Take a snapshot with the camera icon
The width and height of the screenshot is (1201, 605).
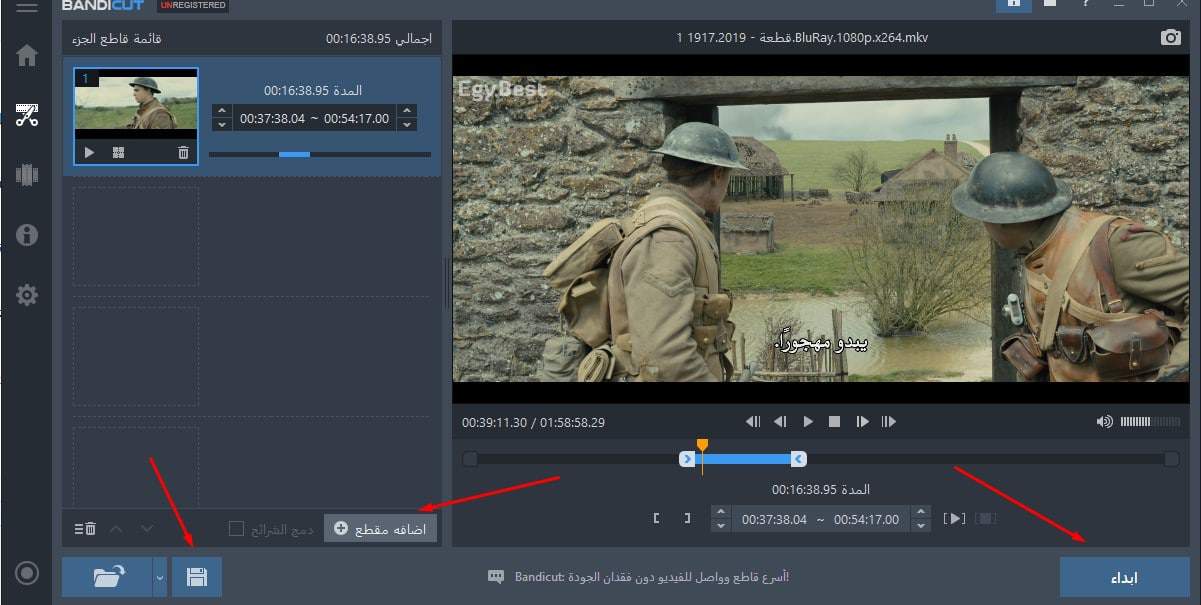(1170, 37)
